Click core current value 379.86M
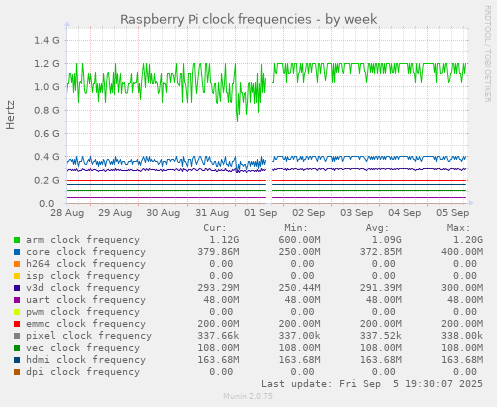This screenshot has width=497, height=407. (x=218, y=252)
